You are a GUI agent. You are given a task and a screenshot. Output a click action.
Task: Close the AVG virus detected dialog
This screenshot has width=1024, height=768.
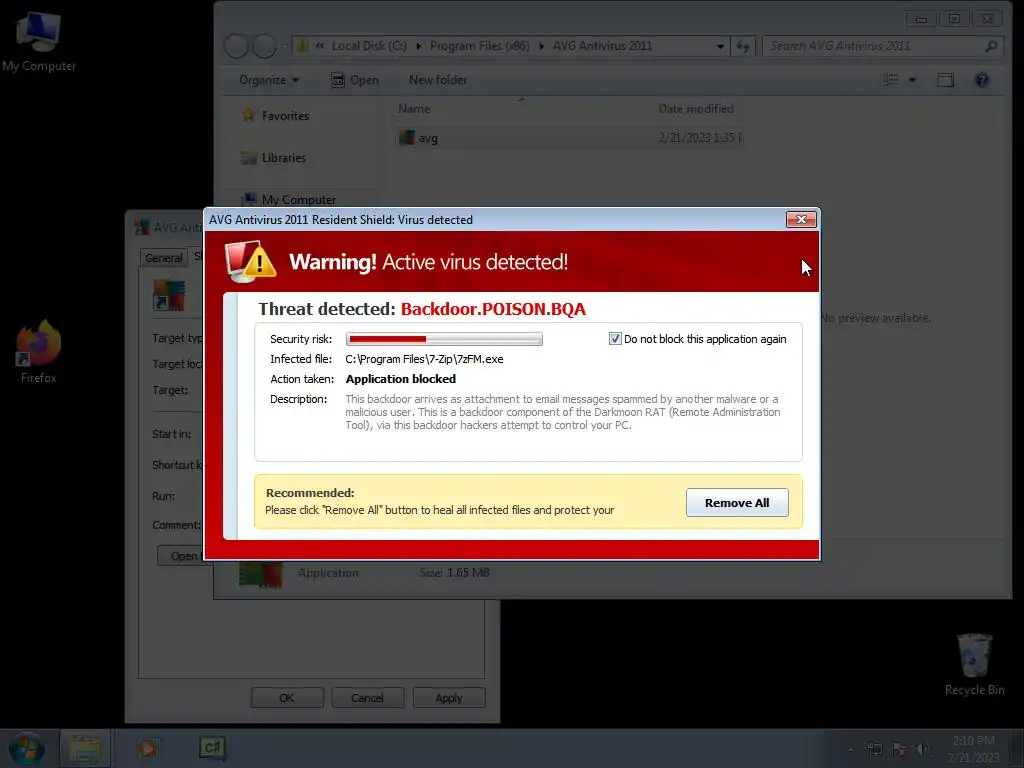tap(801, 219)
